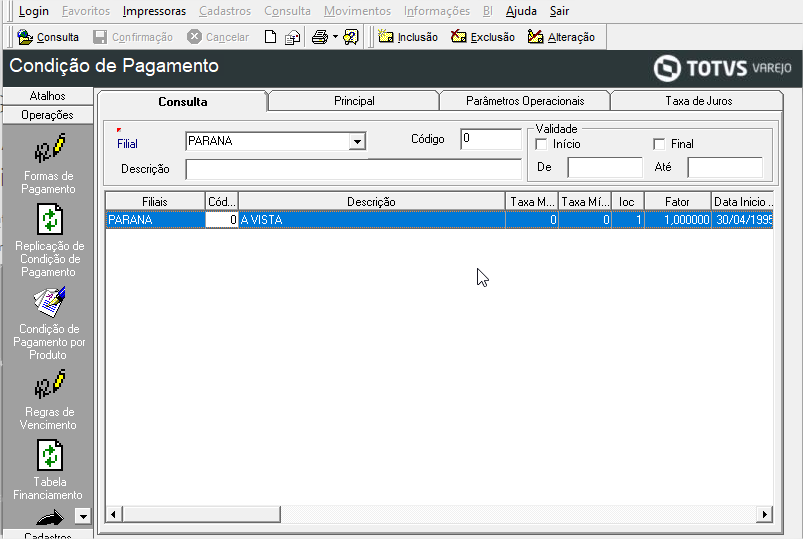Click the Descrição input field

coord(353,170)
